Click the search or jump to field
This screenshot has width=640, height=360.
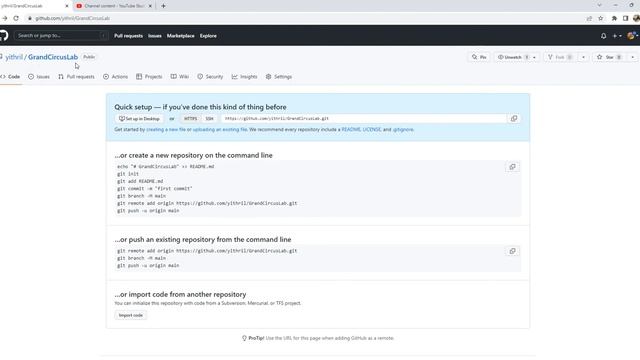point(61,36)
